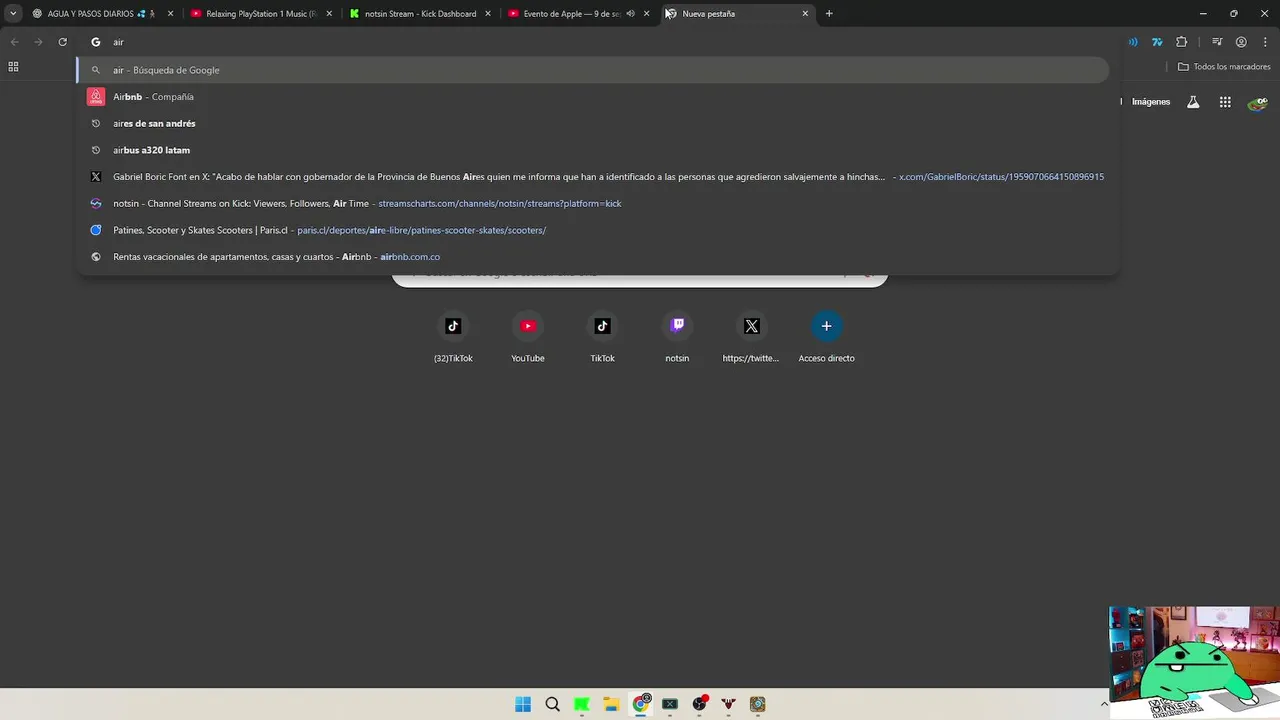The image size is (1280, 720).
Task: Click the X logo beside Gabriel Boric suggestion
Action: (x=96, y=177)
